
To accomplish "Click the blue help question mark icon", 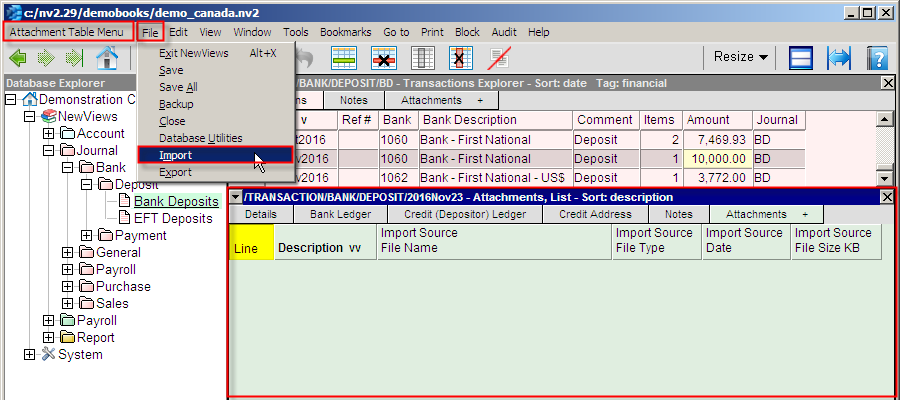I will click(877, 57).
